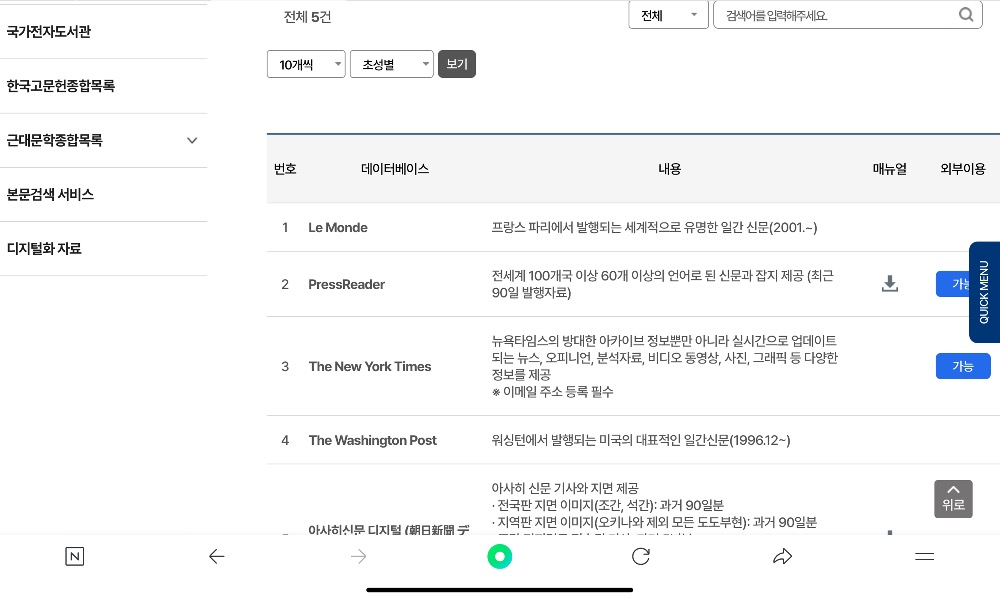Share the page with the share arrow
1000x599 pixels.
(783, 556)
